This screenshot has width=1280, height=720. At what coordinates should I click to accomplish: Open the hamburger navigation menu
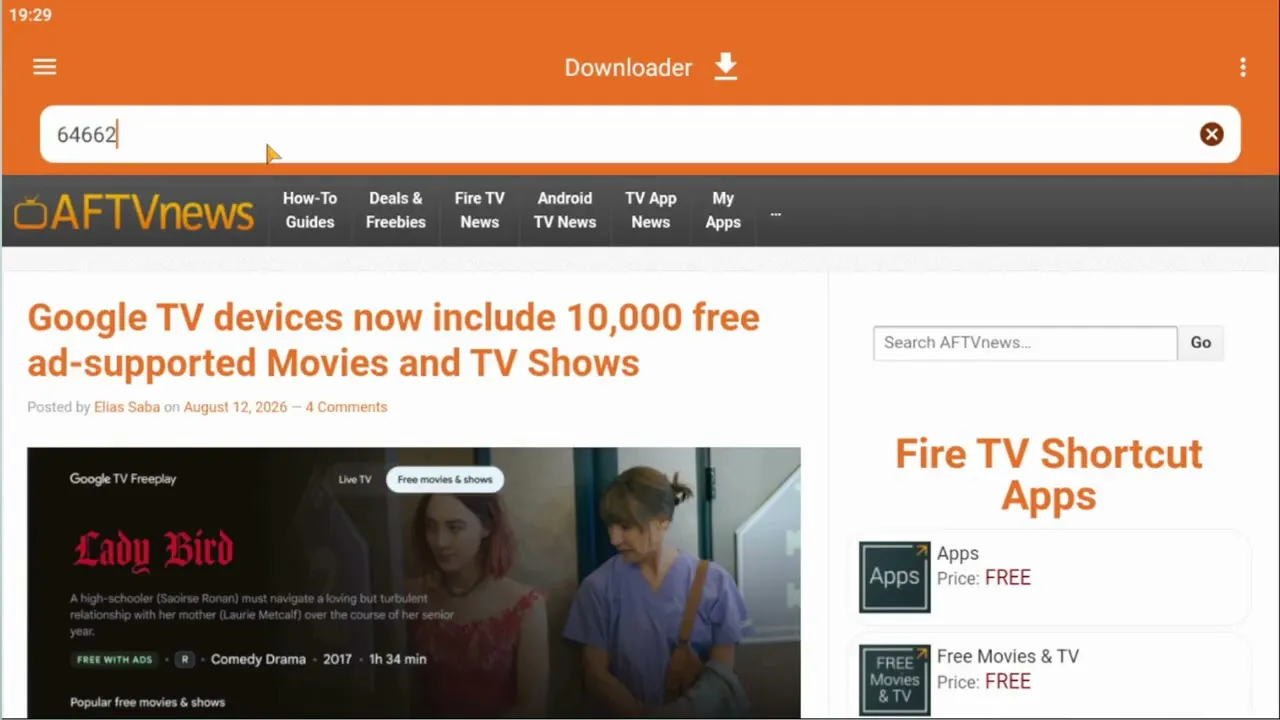[44, 67]
